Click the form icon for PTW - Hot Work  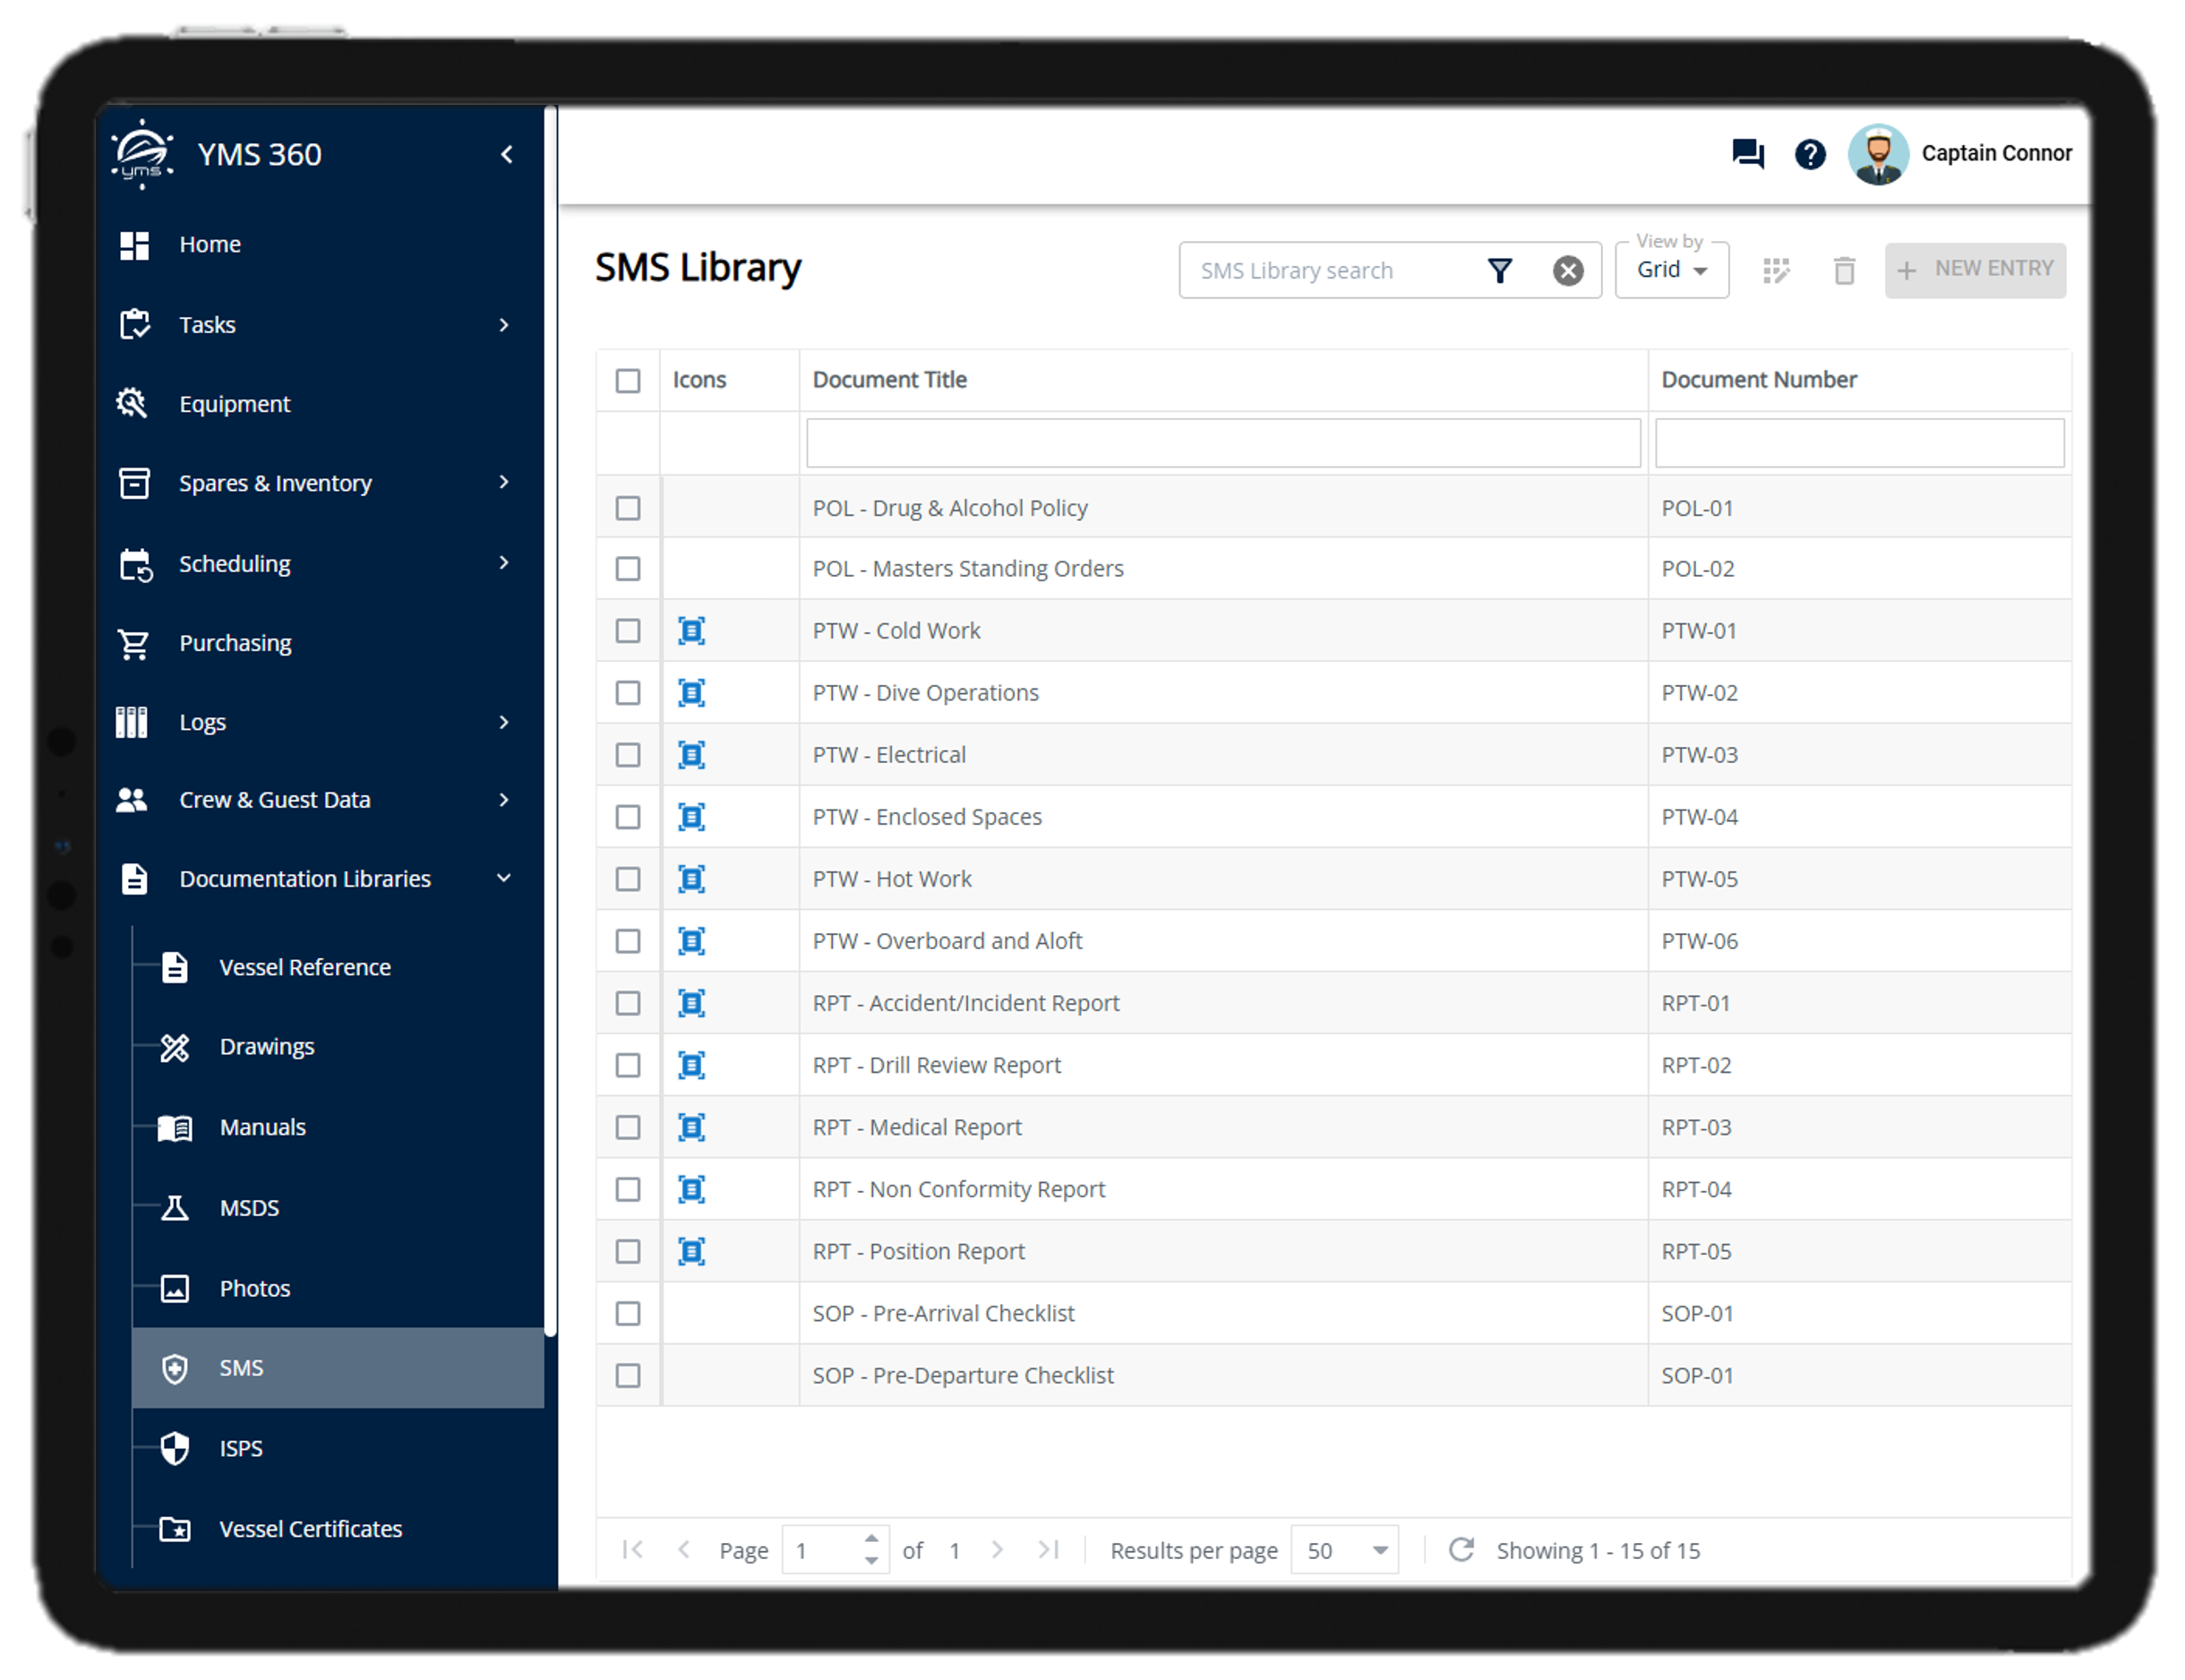[x=691, y=879]
